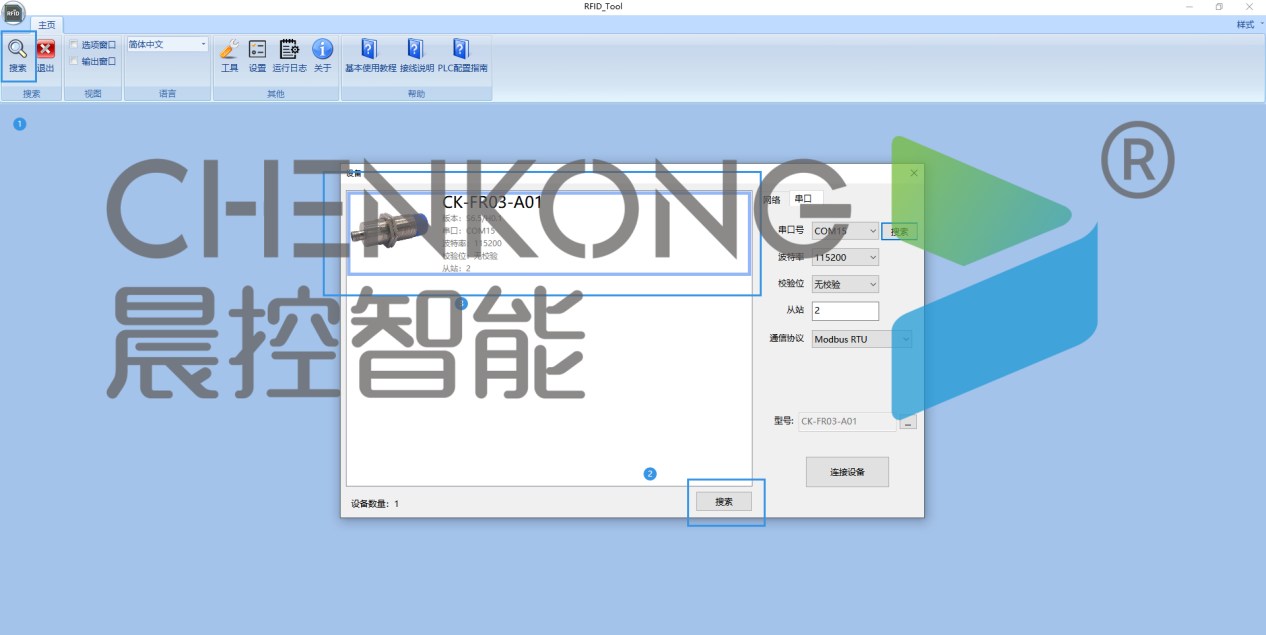Open the 工具 wrench tools icon
1266x635 pixels.
(x=229, y=48)
